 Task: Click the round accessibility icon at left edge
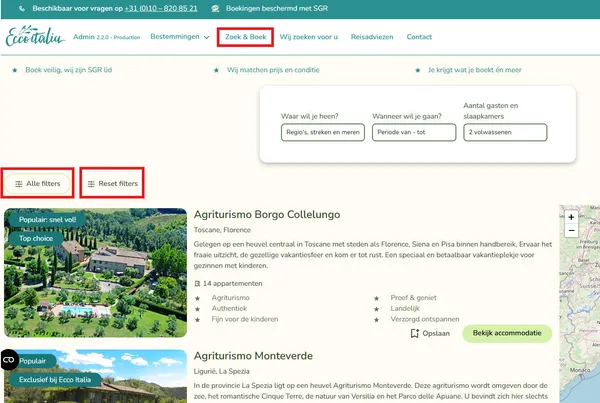8,359
